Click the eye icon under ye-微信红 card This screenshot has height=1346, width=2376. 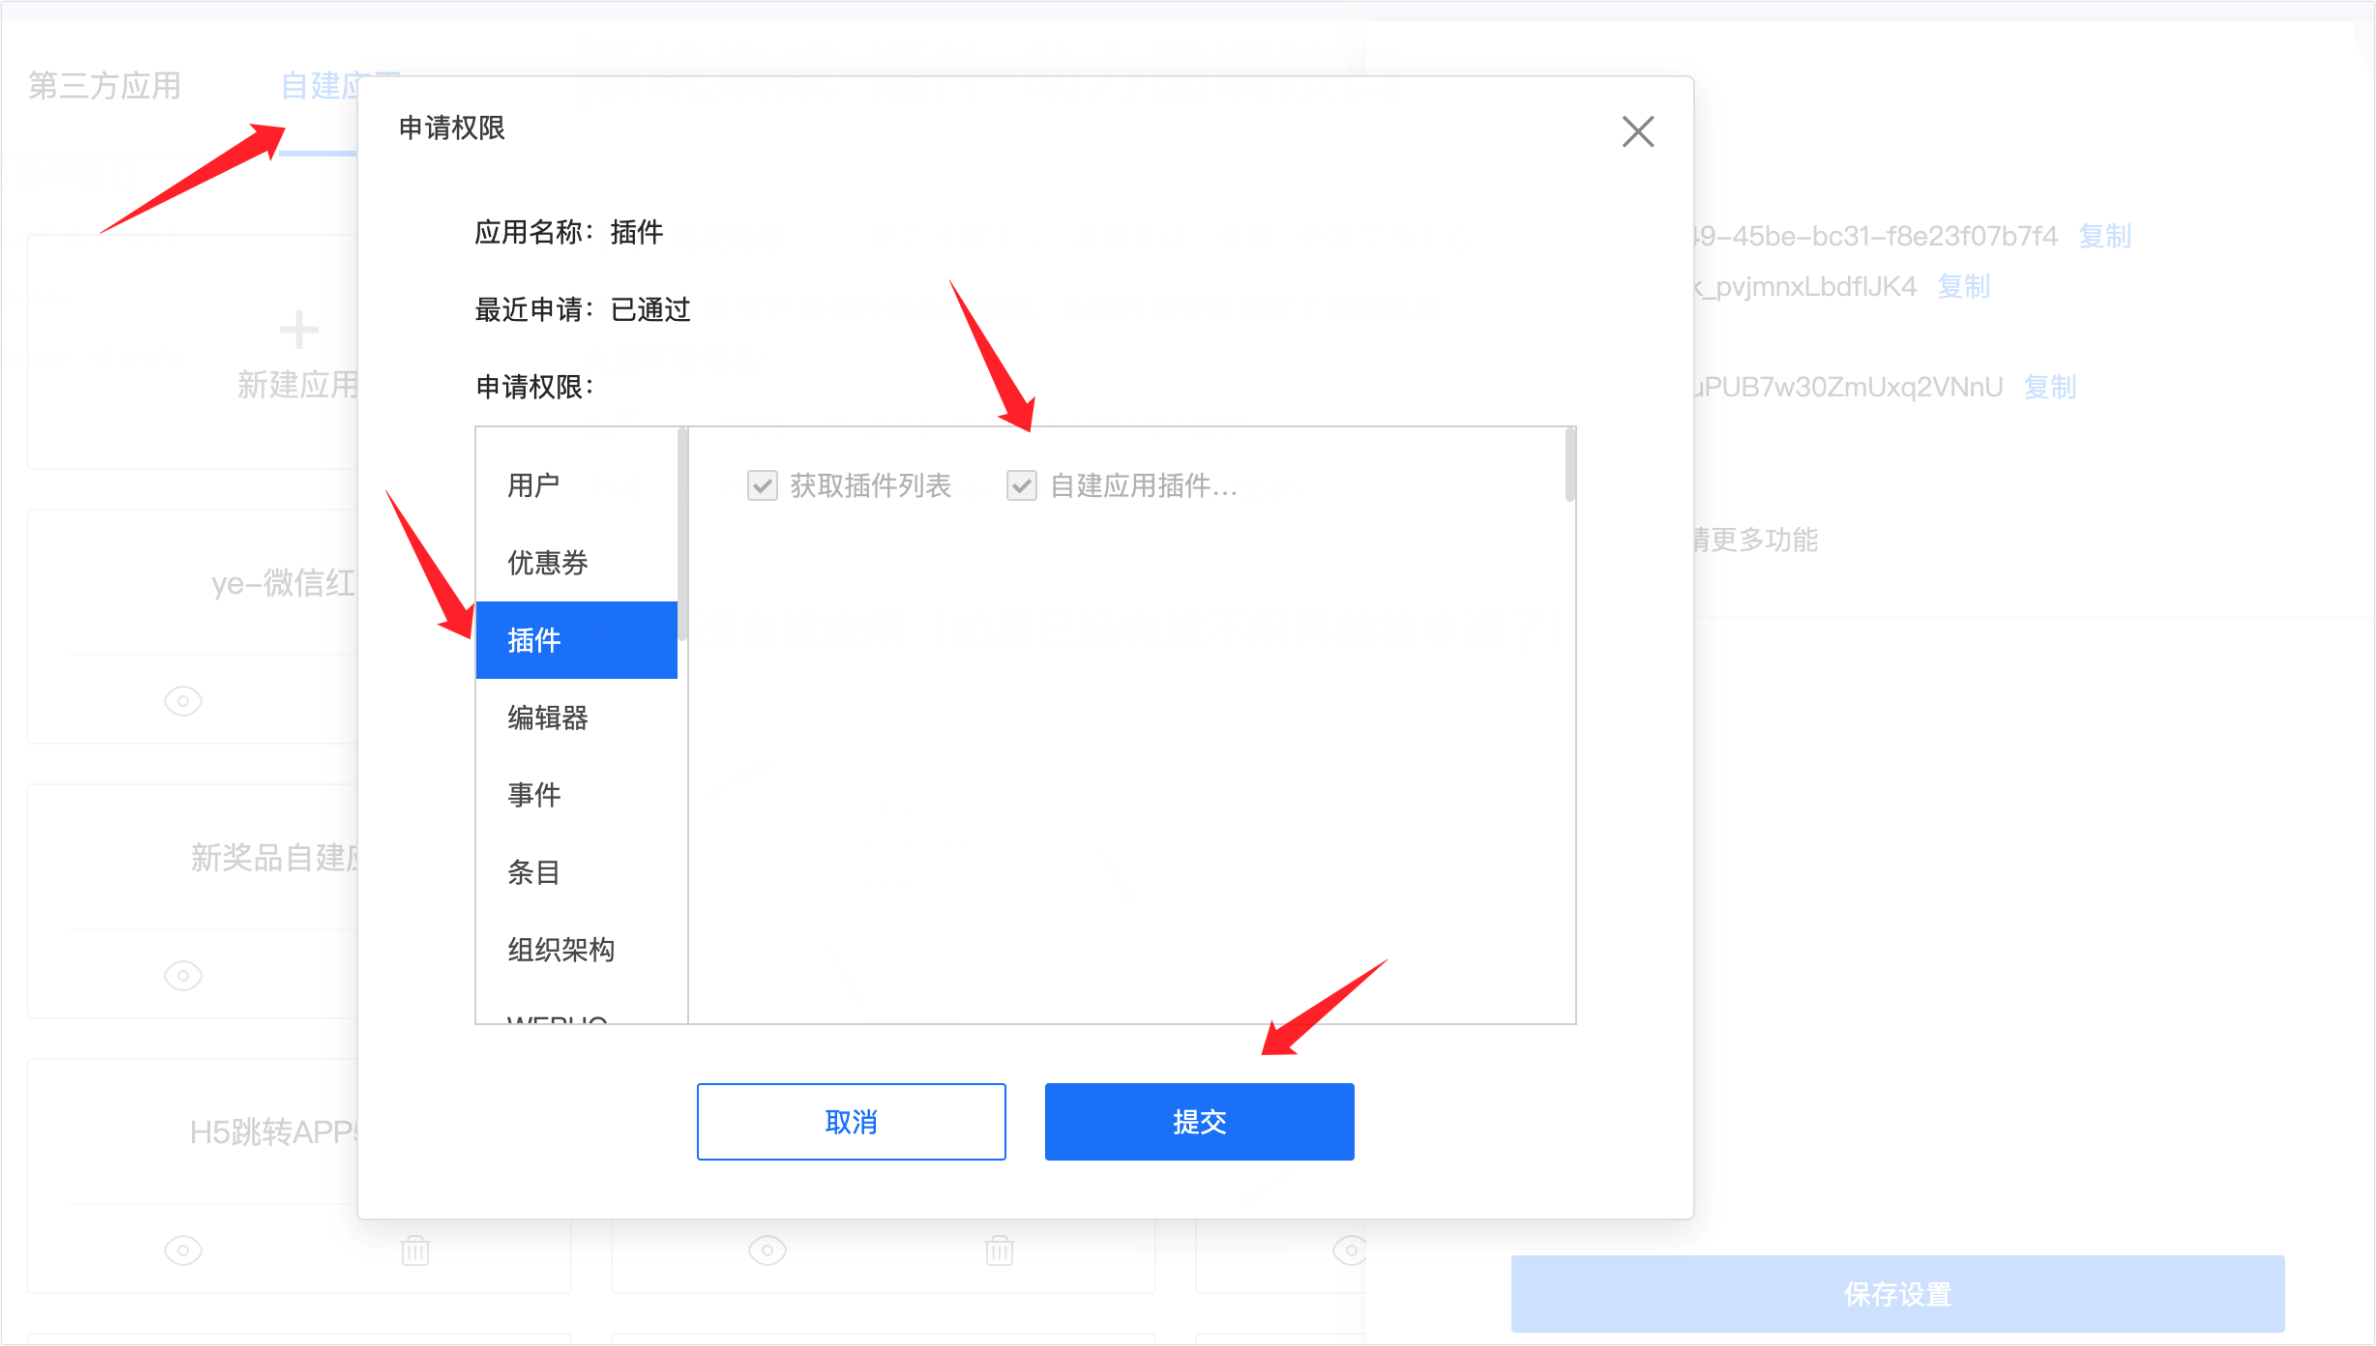pyautogui.click(x=183, y=701)
